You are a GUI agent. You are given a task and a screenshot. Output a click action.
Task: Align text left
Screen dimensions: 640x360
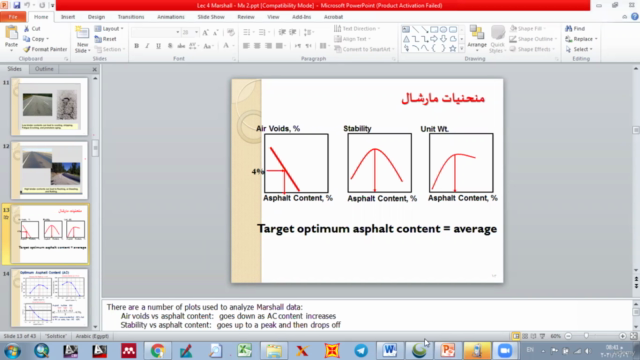(x=246, y=46)
